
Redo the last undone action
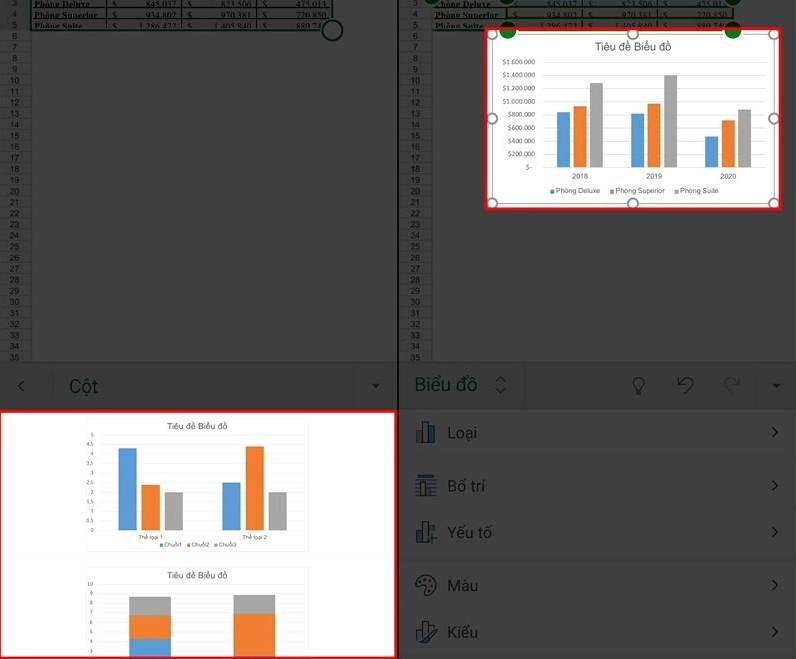(732, 385)
